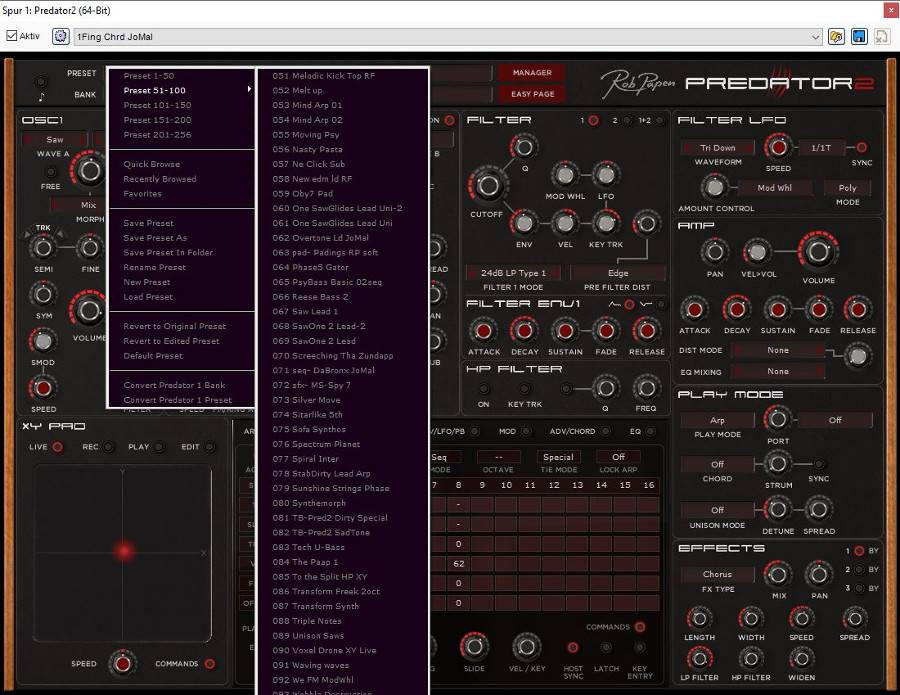Click the round button above the note symbol

tap(41, 80)
